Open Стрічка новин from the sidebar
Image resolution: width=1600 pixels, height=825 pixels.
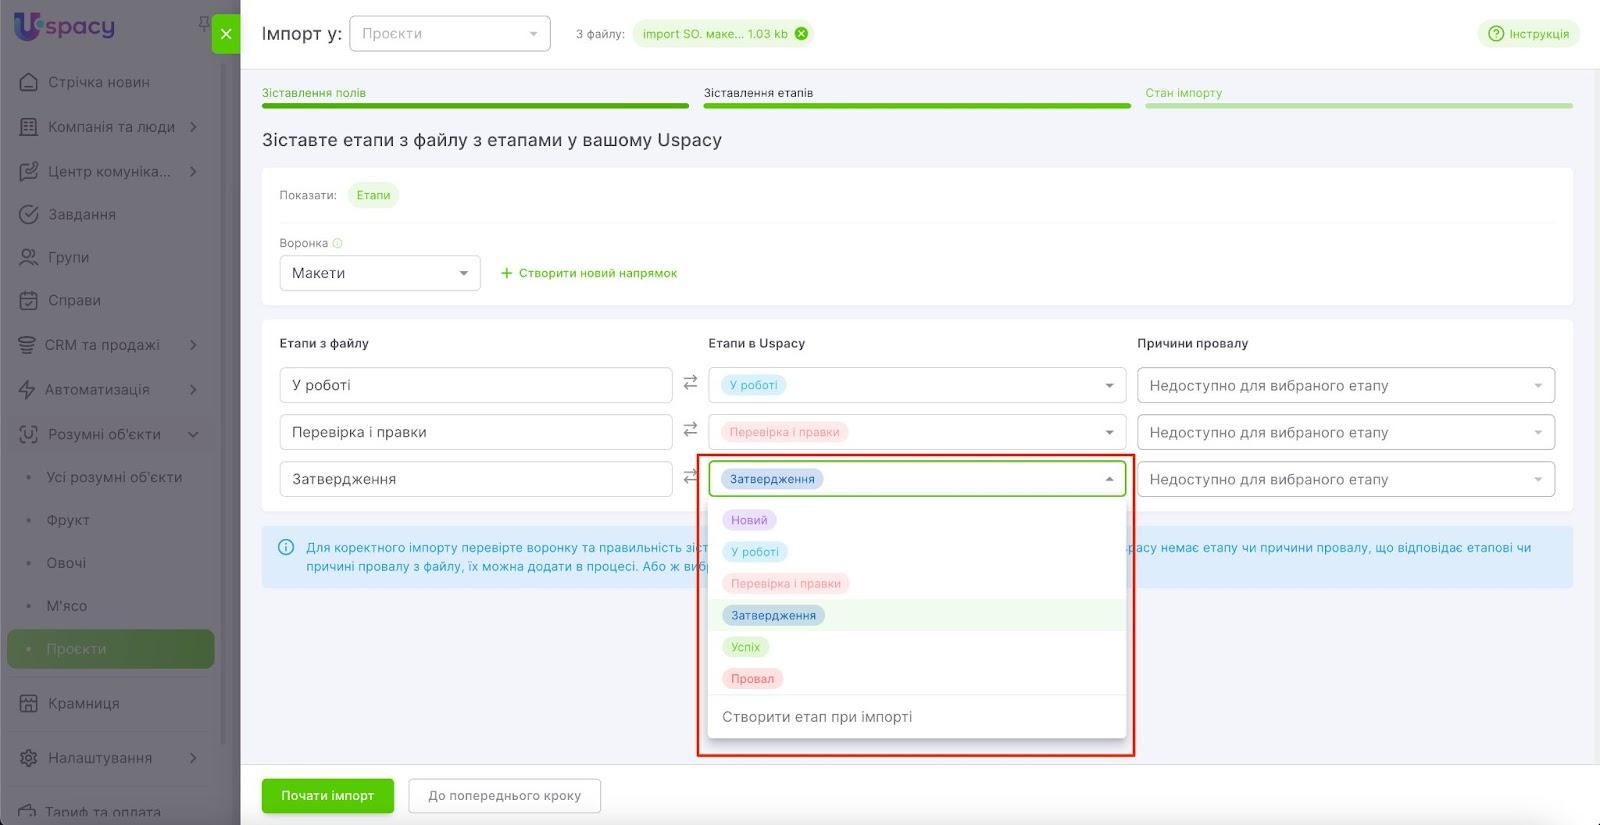[98, 82]
